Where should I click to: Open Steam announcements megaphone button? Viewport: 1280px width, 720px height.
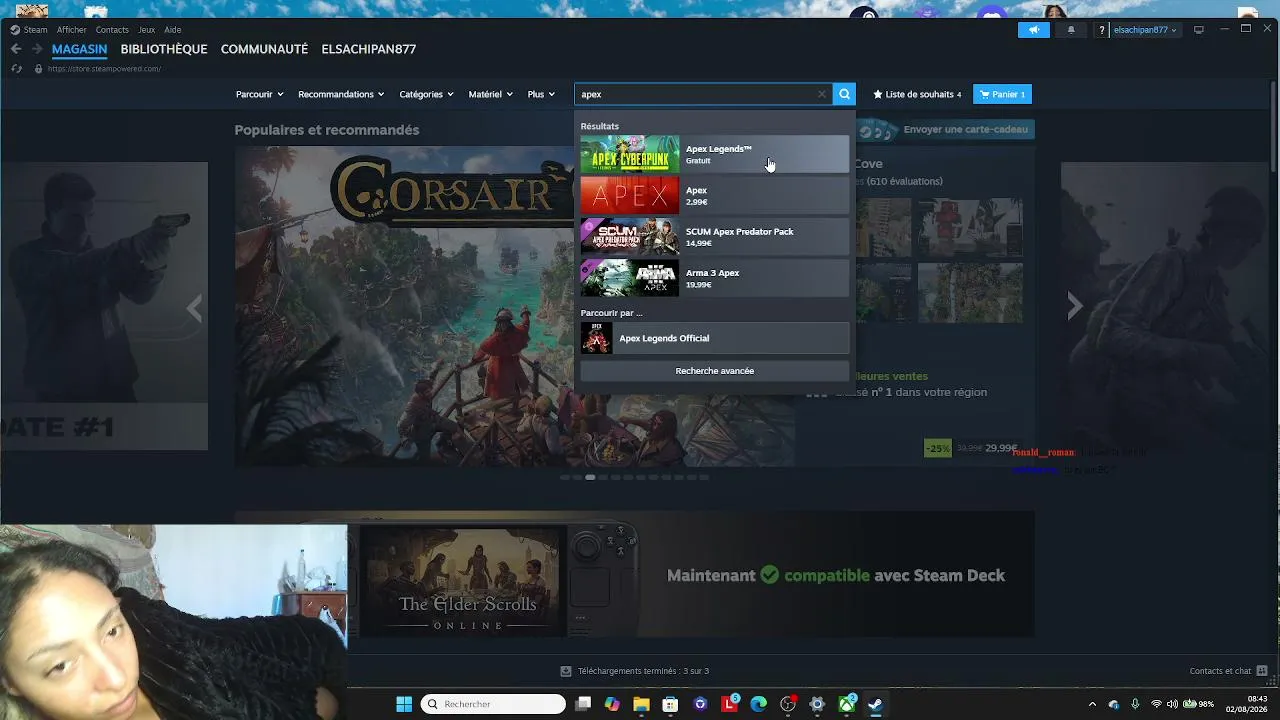point(1034,30)
